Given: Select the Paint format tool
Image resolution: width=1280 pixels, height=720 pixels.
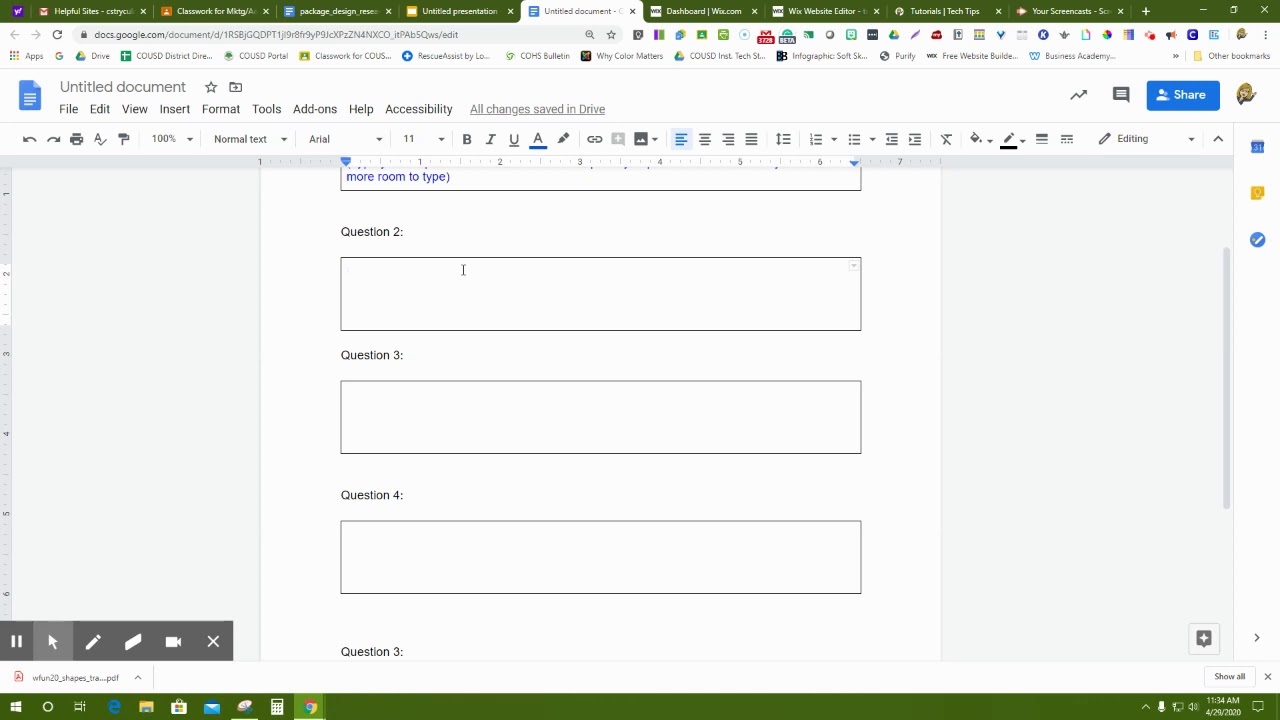Looking at the screenshot, I should [124, 139].
